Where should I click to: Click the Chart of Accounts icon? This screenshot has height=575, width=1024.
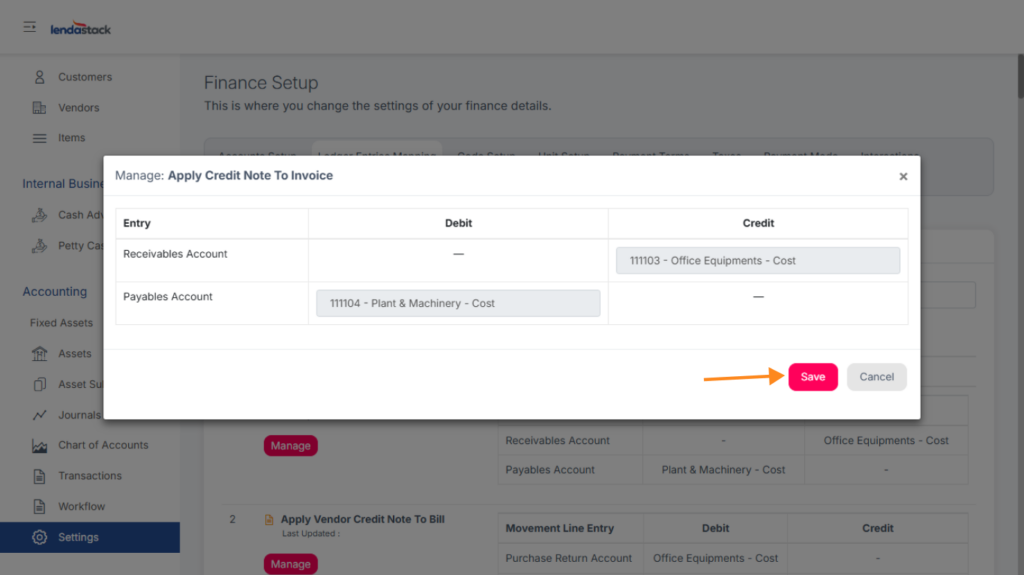click(40, 446)
